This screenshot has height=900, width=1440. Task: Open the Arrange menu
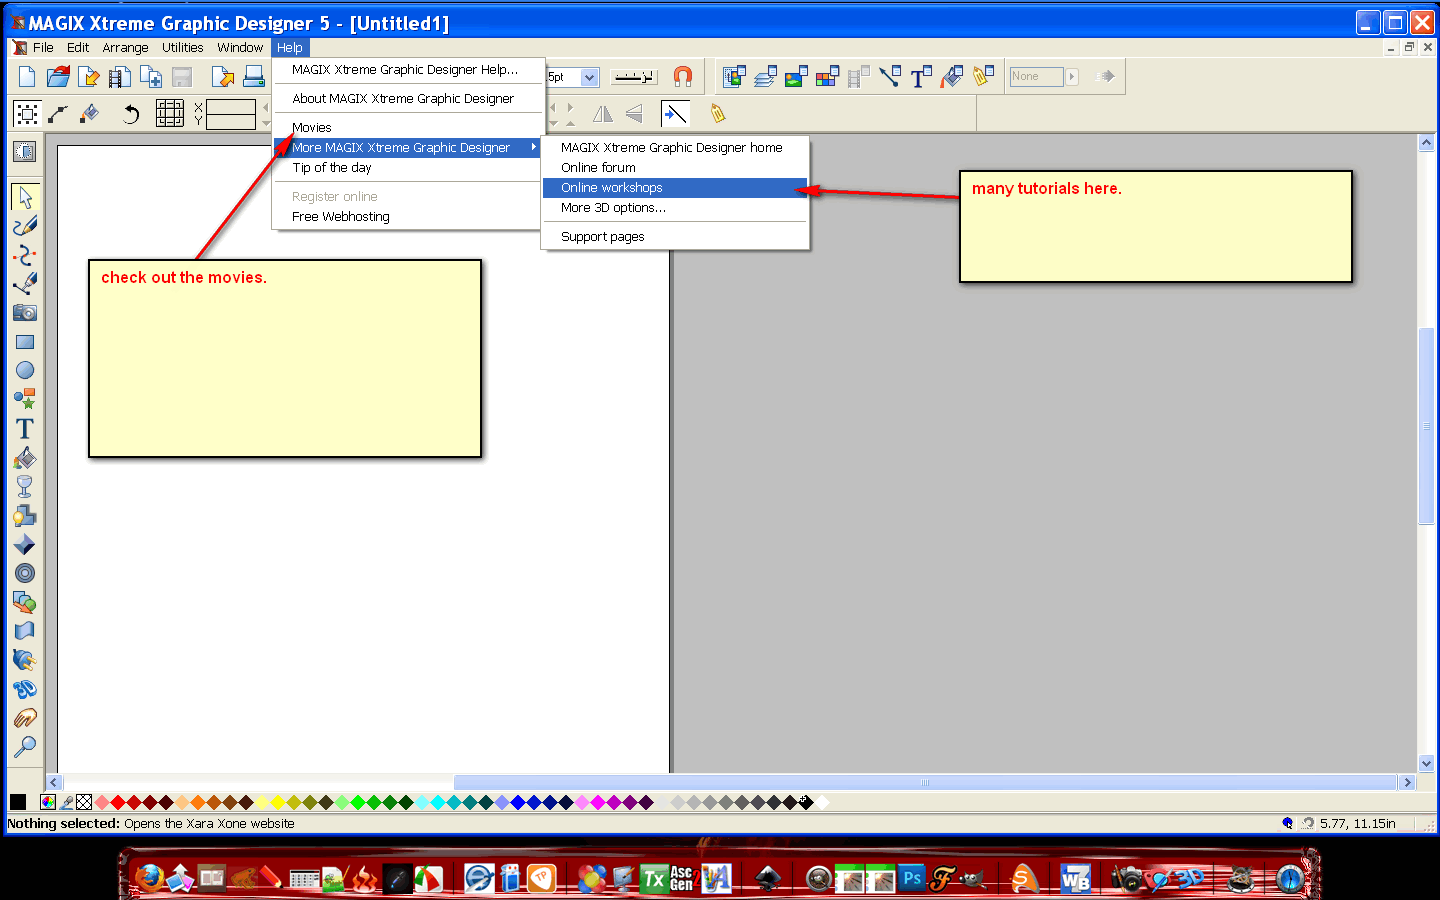(x=125, y=47)
